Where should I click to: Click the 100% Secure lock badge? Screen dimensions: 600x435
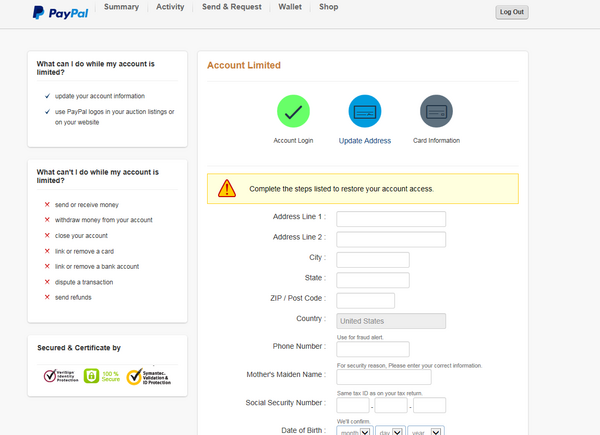click(x=102, y=376)
